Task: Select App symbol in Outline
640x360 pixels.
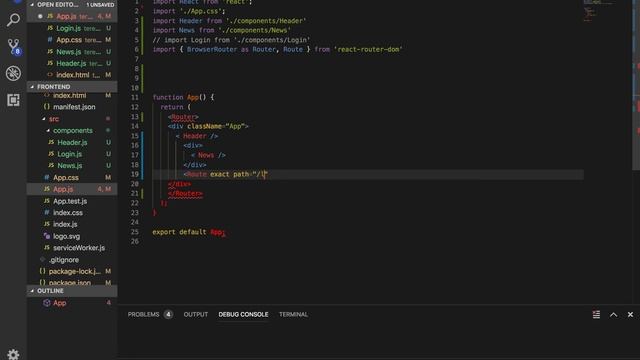Action: click(x=72, y=303)
